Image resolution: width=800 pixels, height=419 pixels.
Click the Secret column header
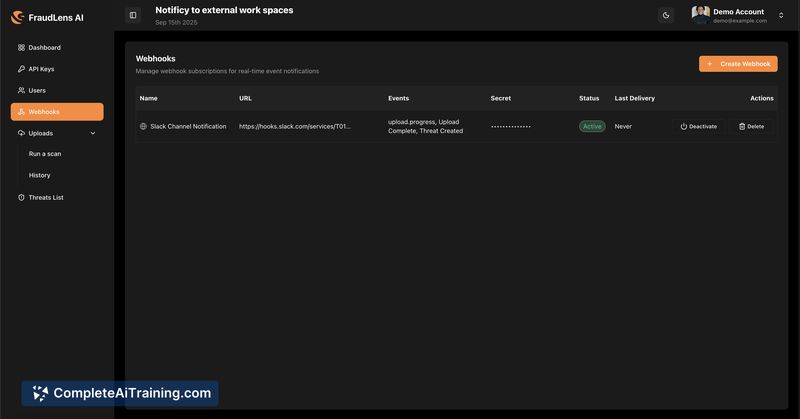coord(501,98)
